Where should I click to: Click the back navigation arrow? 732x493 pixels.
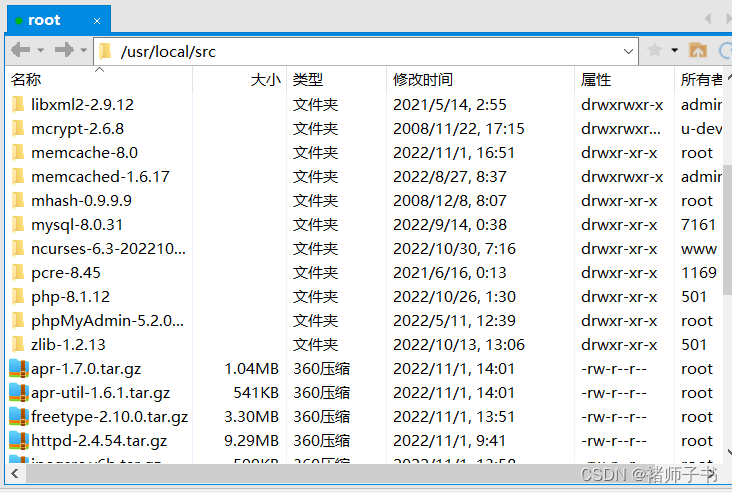click(x=21, y=49)
